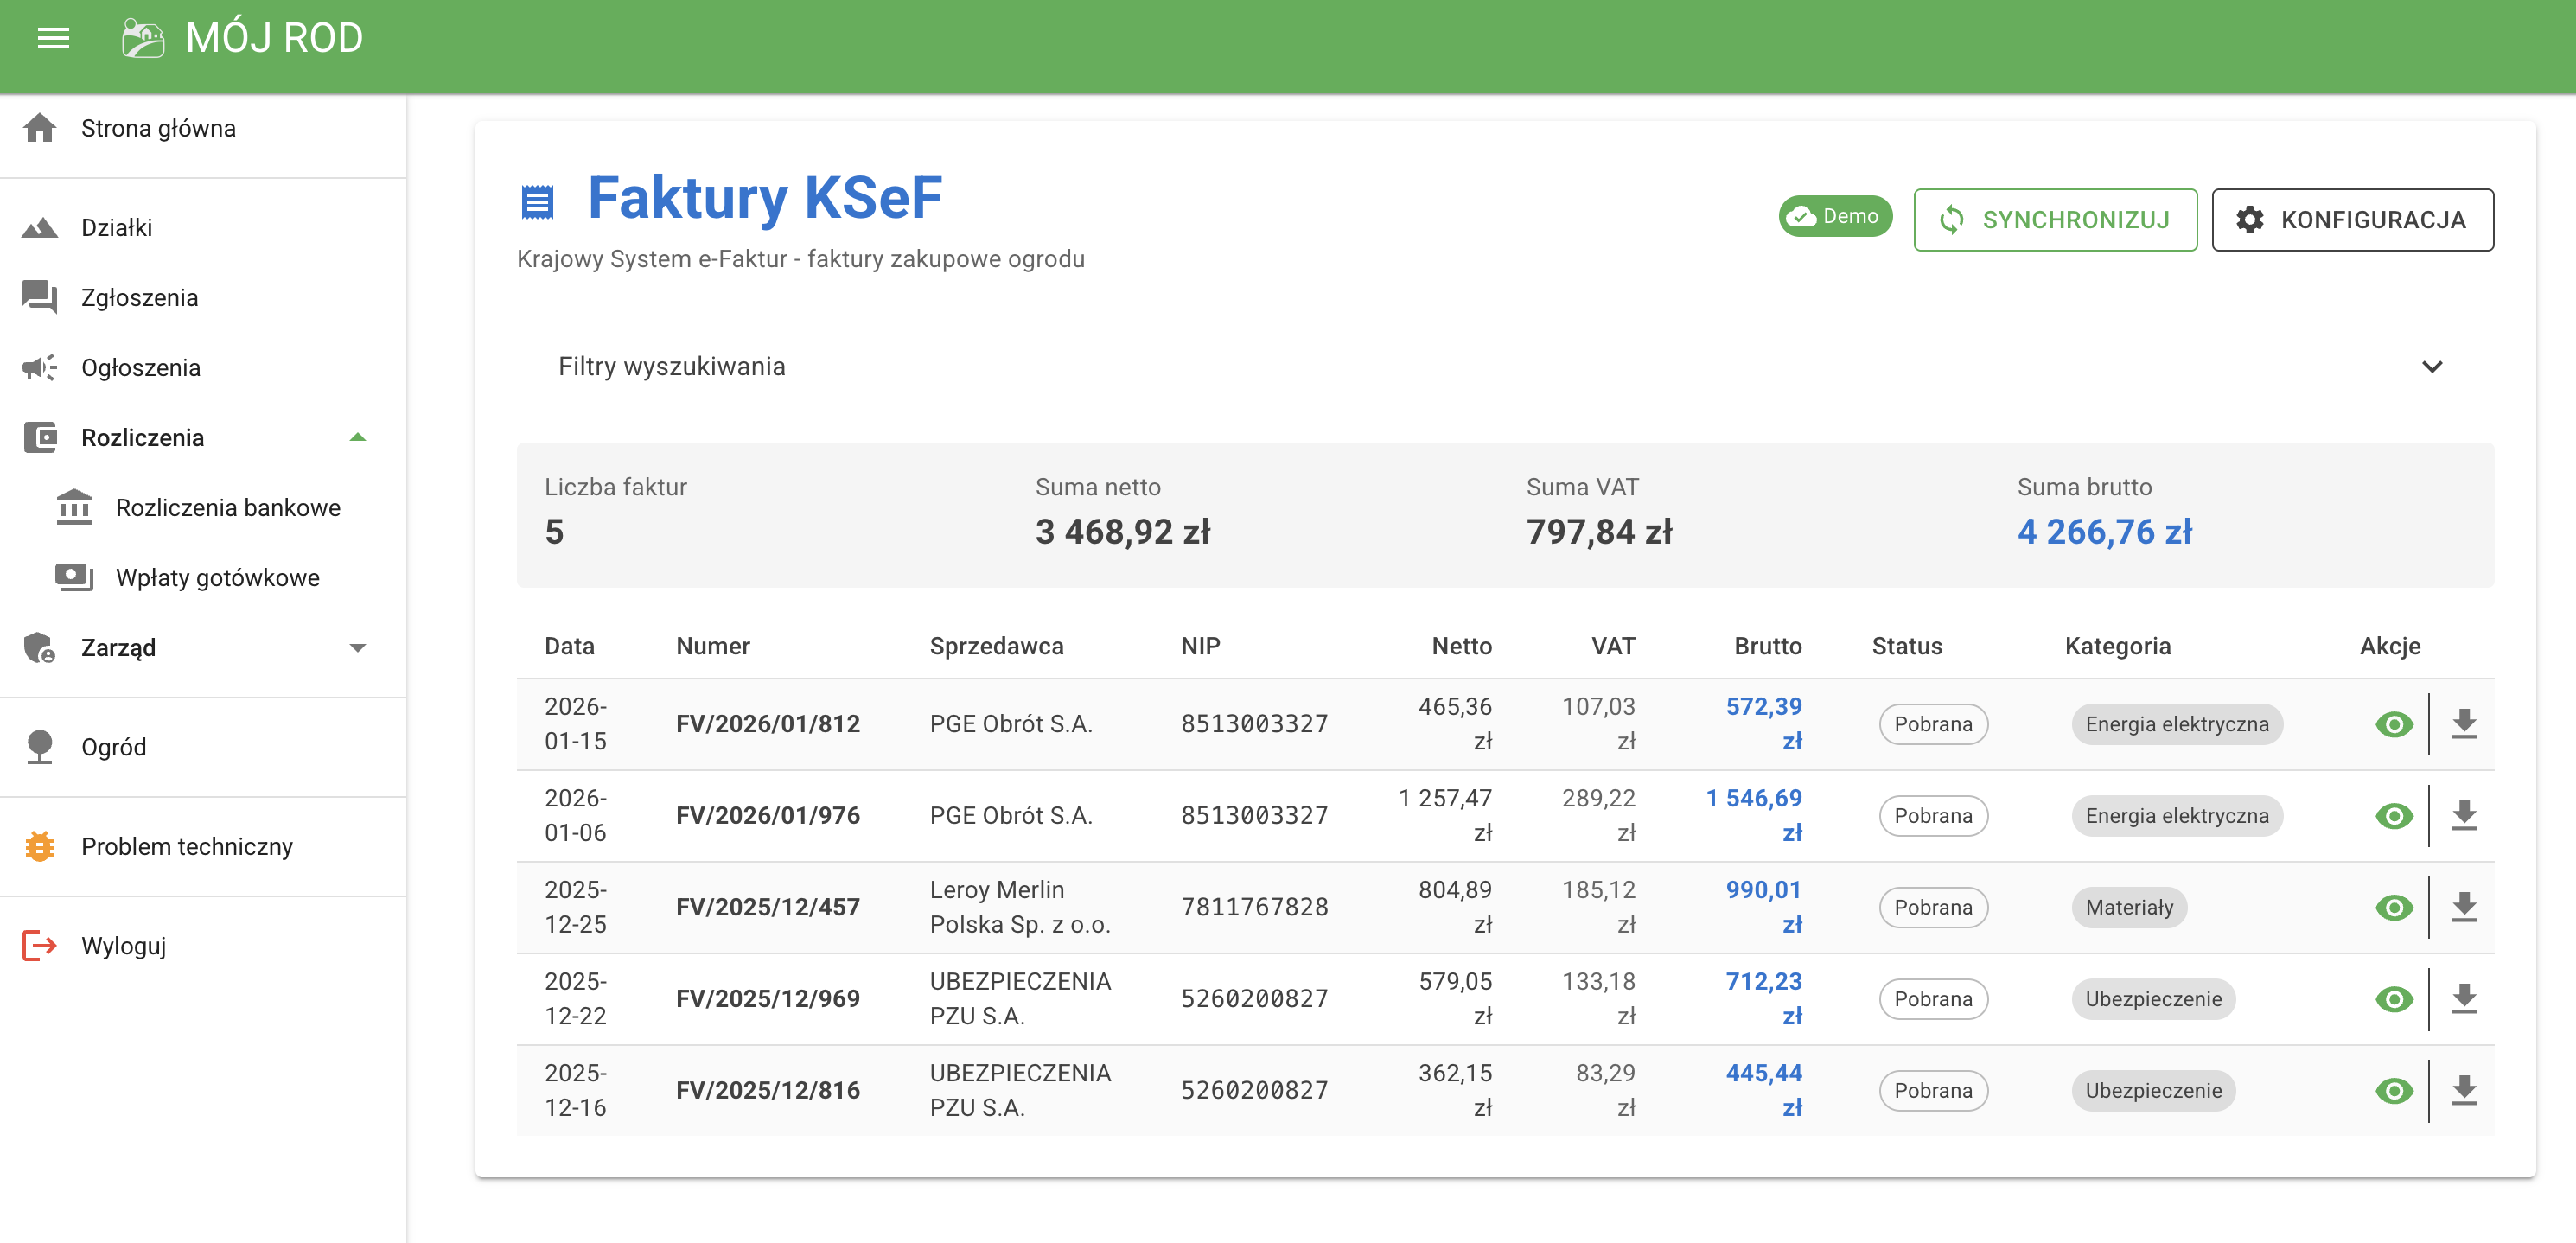2576x1243 pixels.
Task: Open KONFIGURACJA settings button
Action: [x=2351, y=219]
